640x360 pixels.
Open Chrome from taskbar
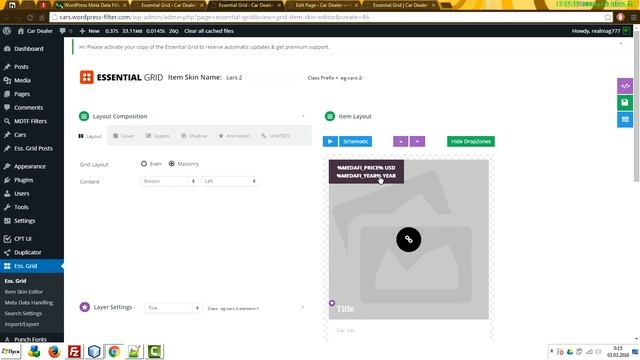[x=114, y=351]
